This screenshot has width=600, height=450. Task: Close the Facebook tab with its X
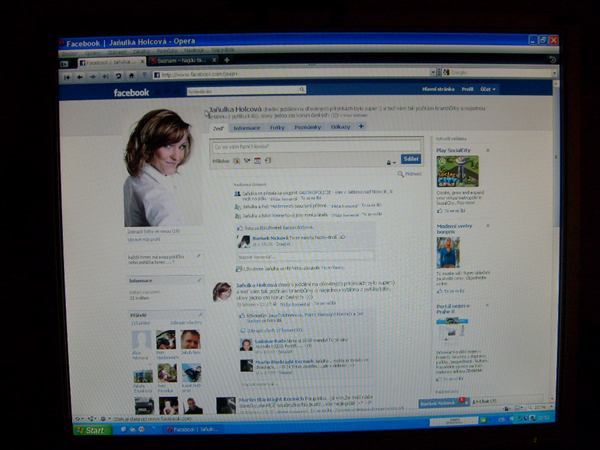pyautogui.click(x=143, y=61)
